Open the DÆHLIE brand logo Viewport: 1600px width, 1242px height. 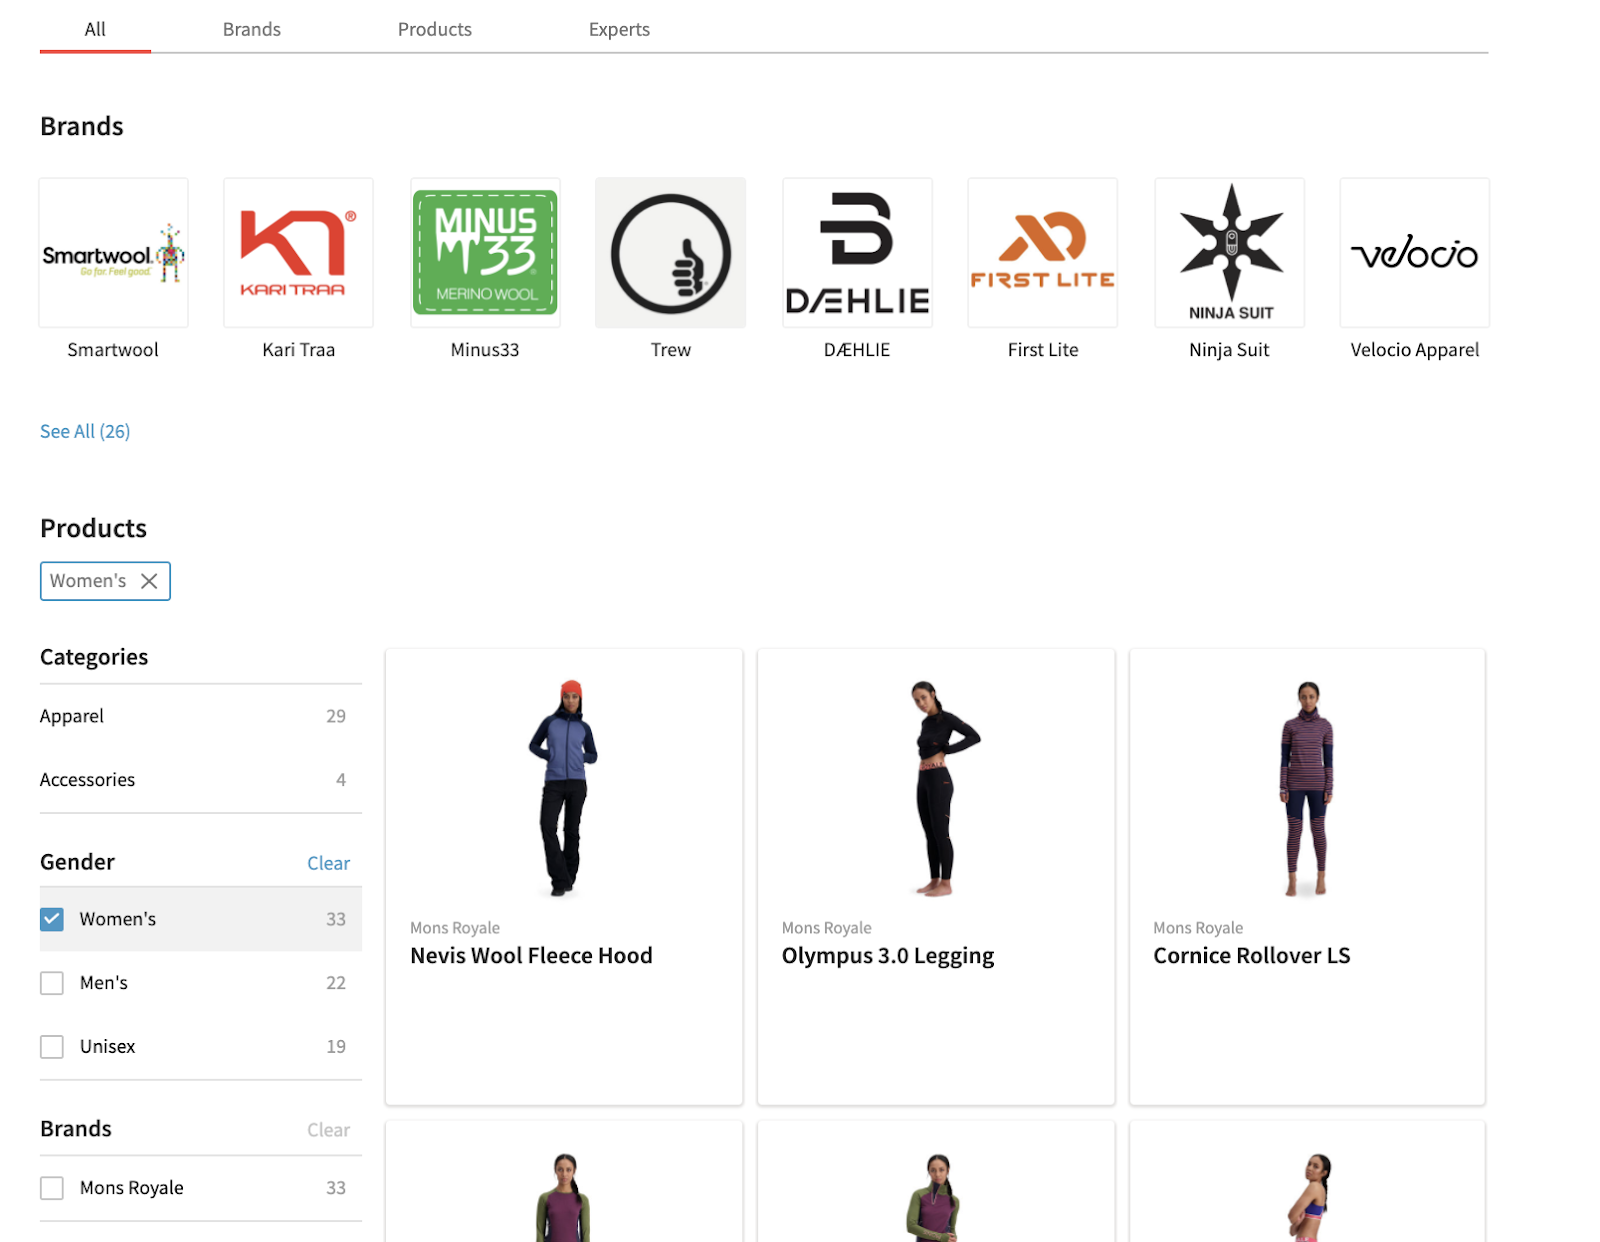coord(857,253)
